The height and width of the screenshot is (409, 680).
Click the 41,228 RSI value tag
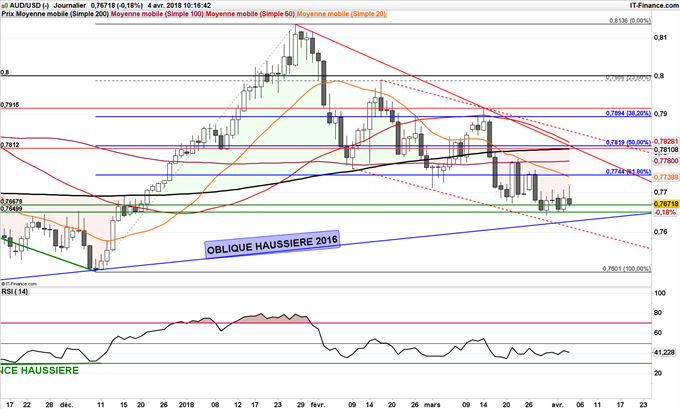click(664, 353)
